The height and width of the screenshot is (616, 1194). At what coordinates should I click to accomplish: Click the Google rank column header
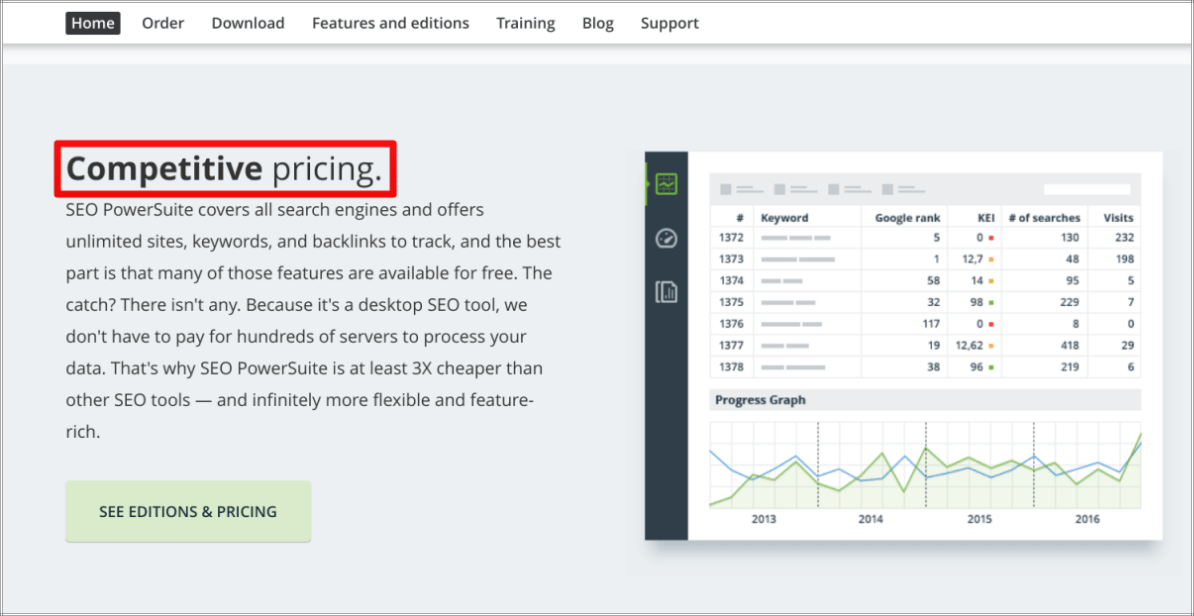click(x=907, y=217)
